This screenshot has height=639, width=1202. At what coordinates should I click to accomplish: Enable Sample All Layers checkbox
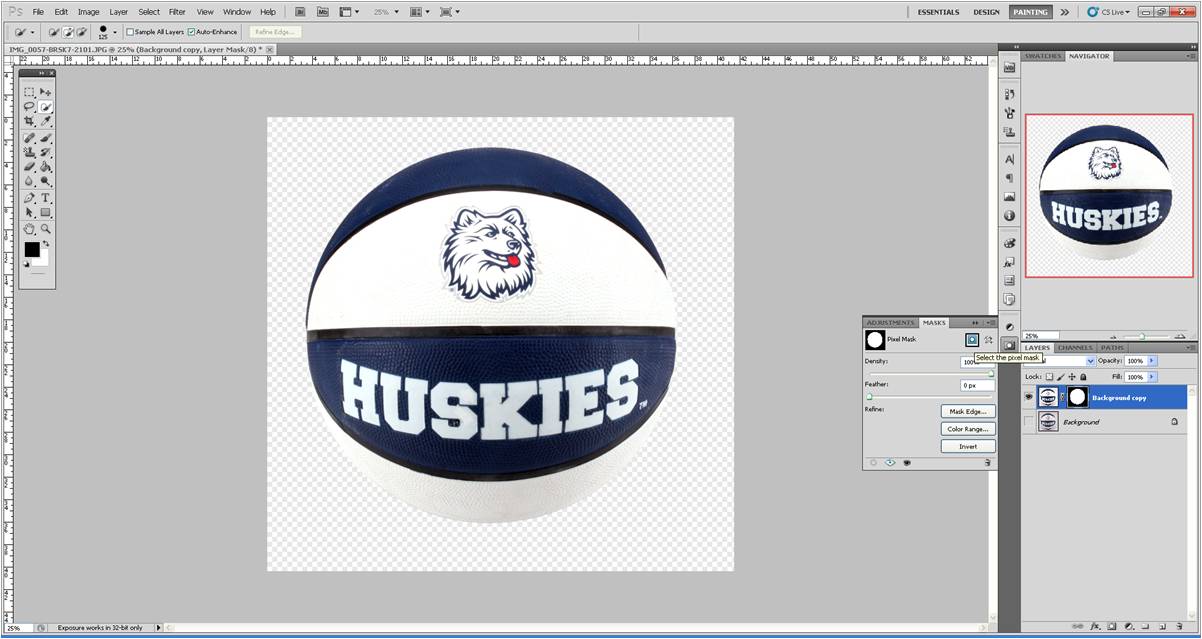pyautogui.click(x=130, y=32)
